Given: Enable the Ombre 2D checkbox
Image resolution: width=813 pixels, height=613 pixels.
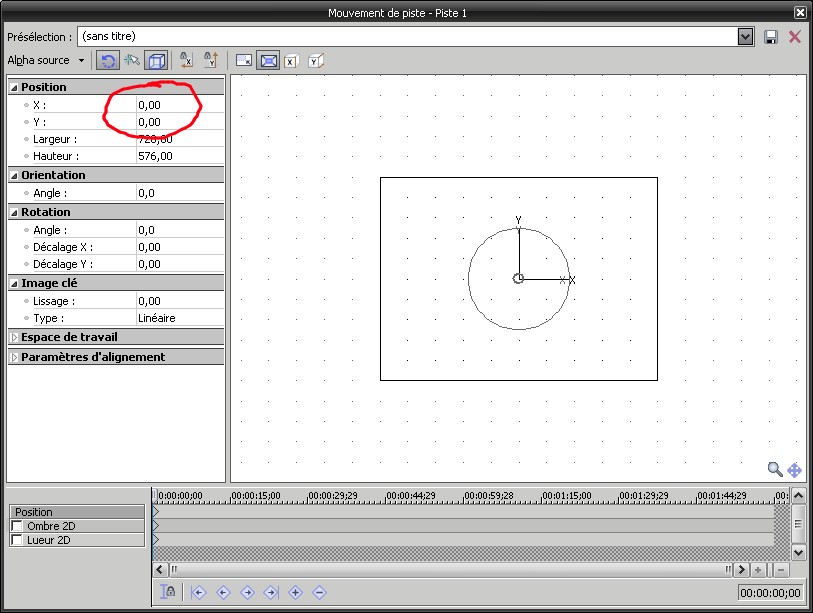Looking at the screenshot, I should 17,526.
